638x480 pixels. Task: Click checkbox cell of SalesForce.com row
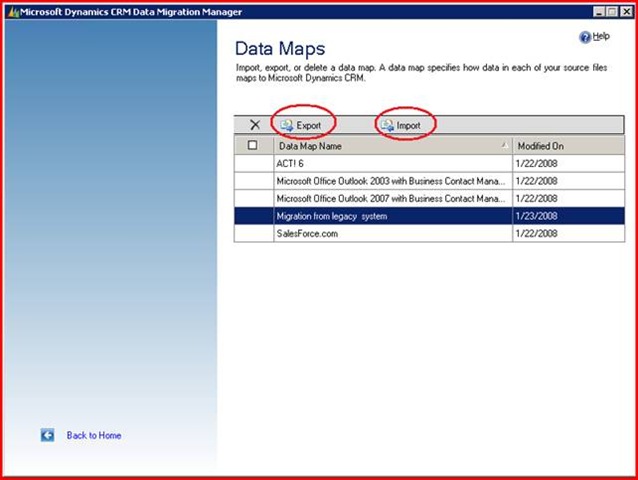pos(254,233)
